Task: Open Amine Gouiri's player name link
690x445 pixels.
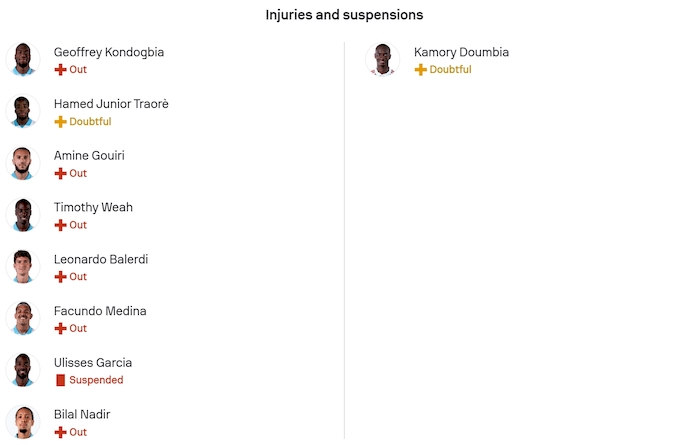Action: tap(89, 156)
